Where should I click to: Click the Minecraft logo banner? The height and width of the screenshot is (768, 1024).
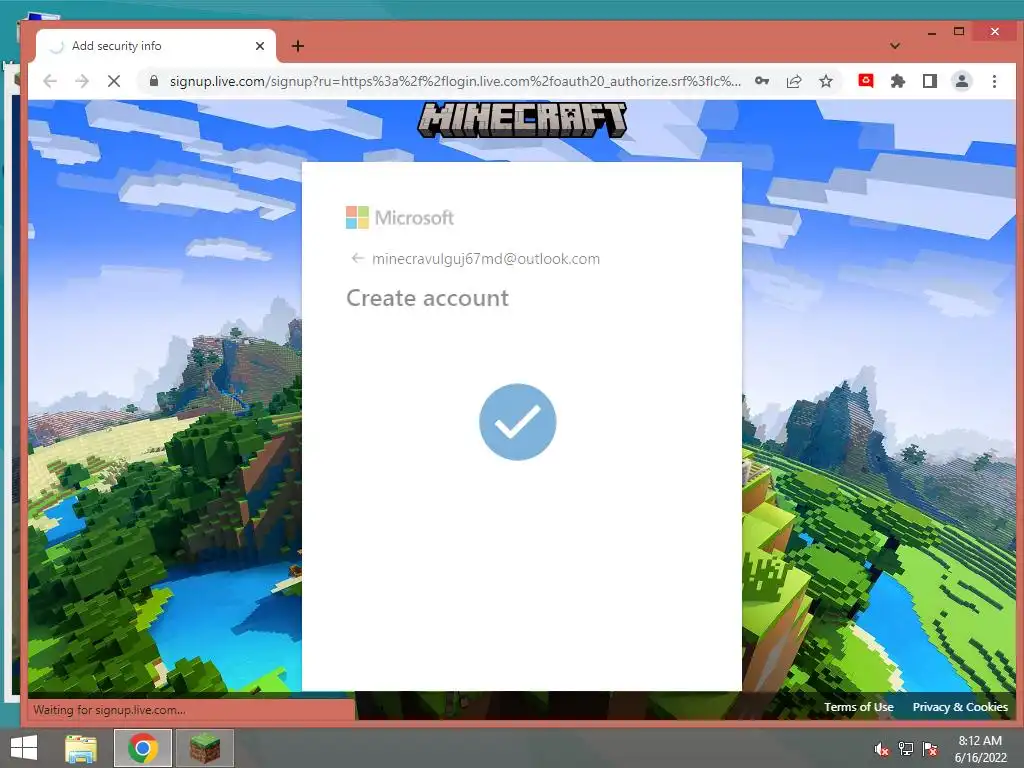pyautogui.click(x=522, y=121)
